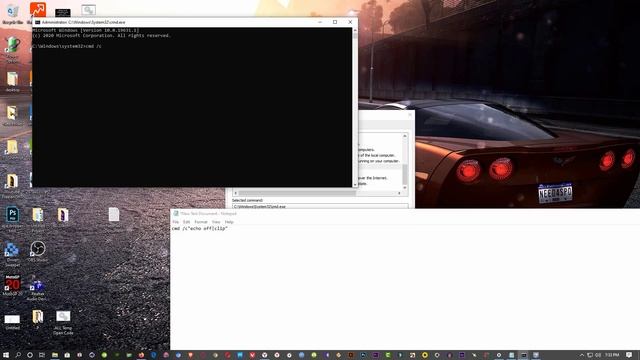Click the Windows Start button

click(x=6, y=355)
